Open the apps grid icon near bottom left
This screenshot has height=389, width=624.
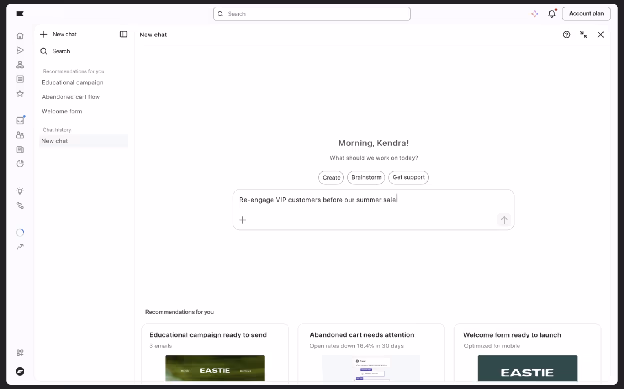click(x=20, y=352)
